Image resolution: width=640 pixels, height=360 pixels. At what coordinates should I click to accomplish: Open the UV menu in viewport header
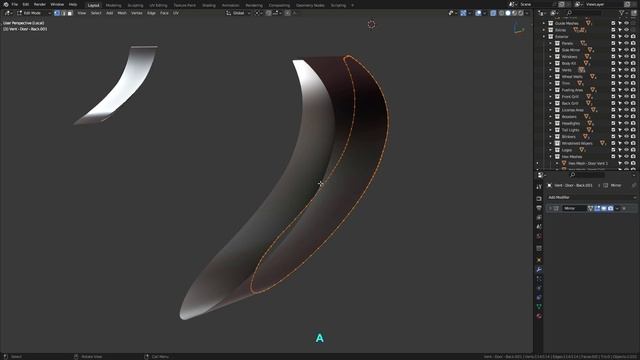pos(176,13)
